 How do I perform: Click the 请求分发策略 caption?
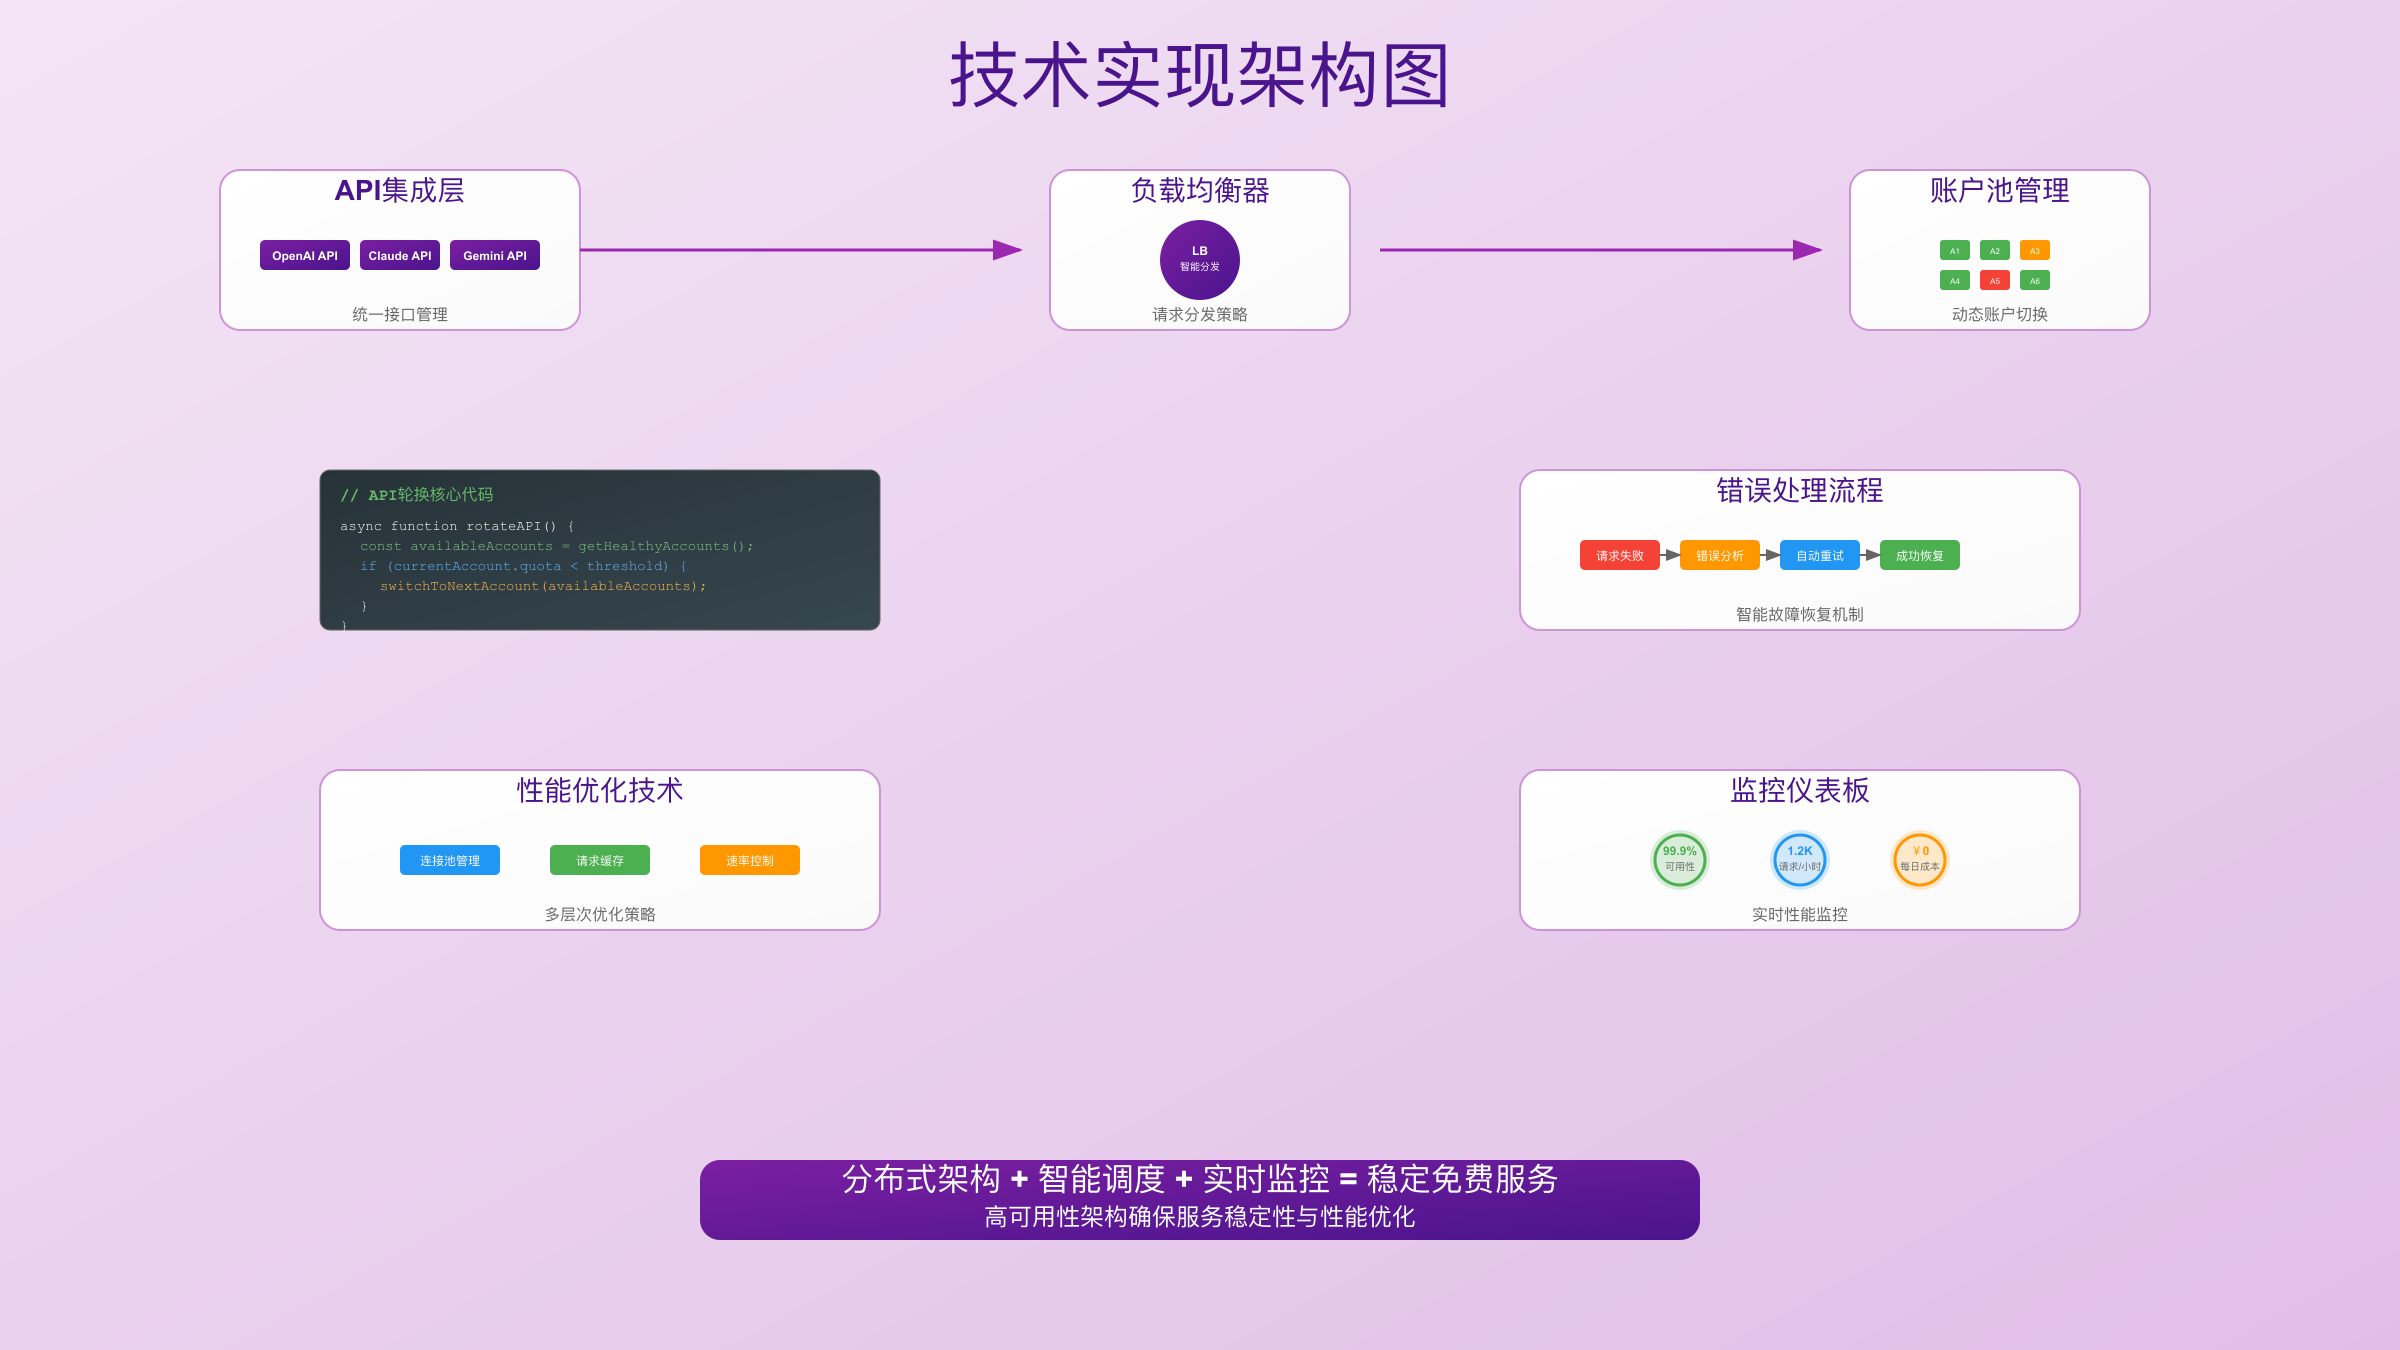point(1200,314)
